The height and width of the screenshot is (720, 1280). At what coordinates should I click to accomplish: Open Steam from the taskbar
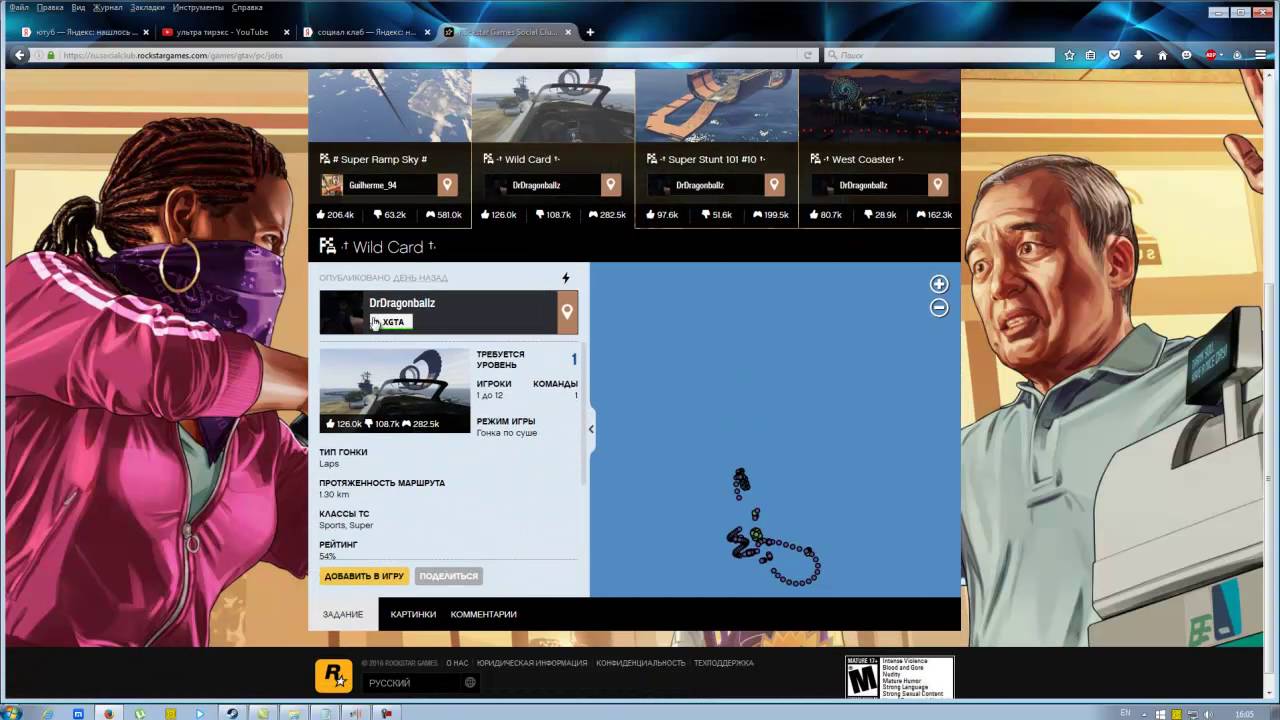coord(232,713)
